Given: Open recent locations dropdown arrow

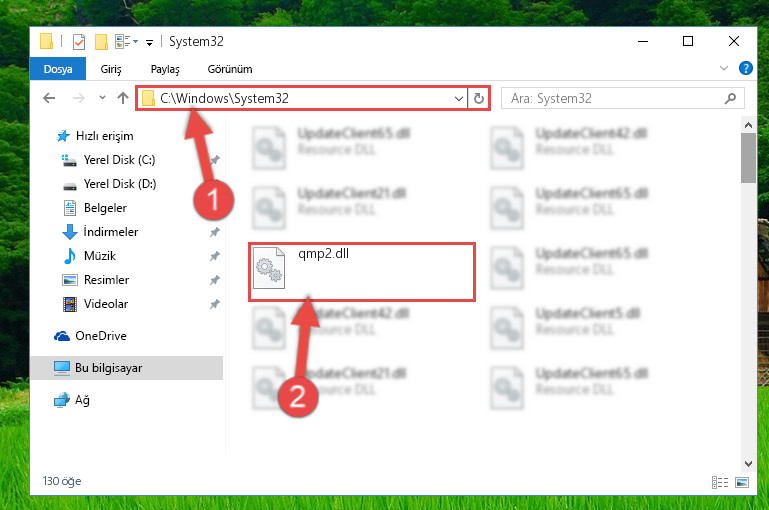Looking at the screenshot, I should 102,98.
